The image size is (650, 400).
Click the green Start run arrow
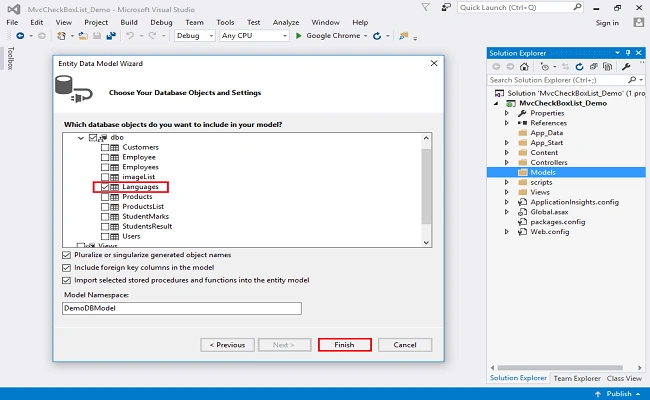coord(298,36)
